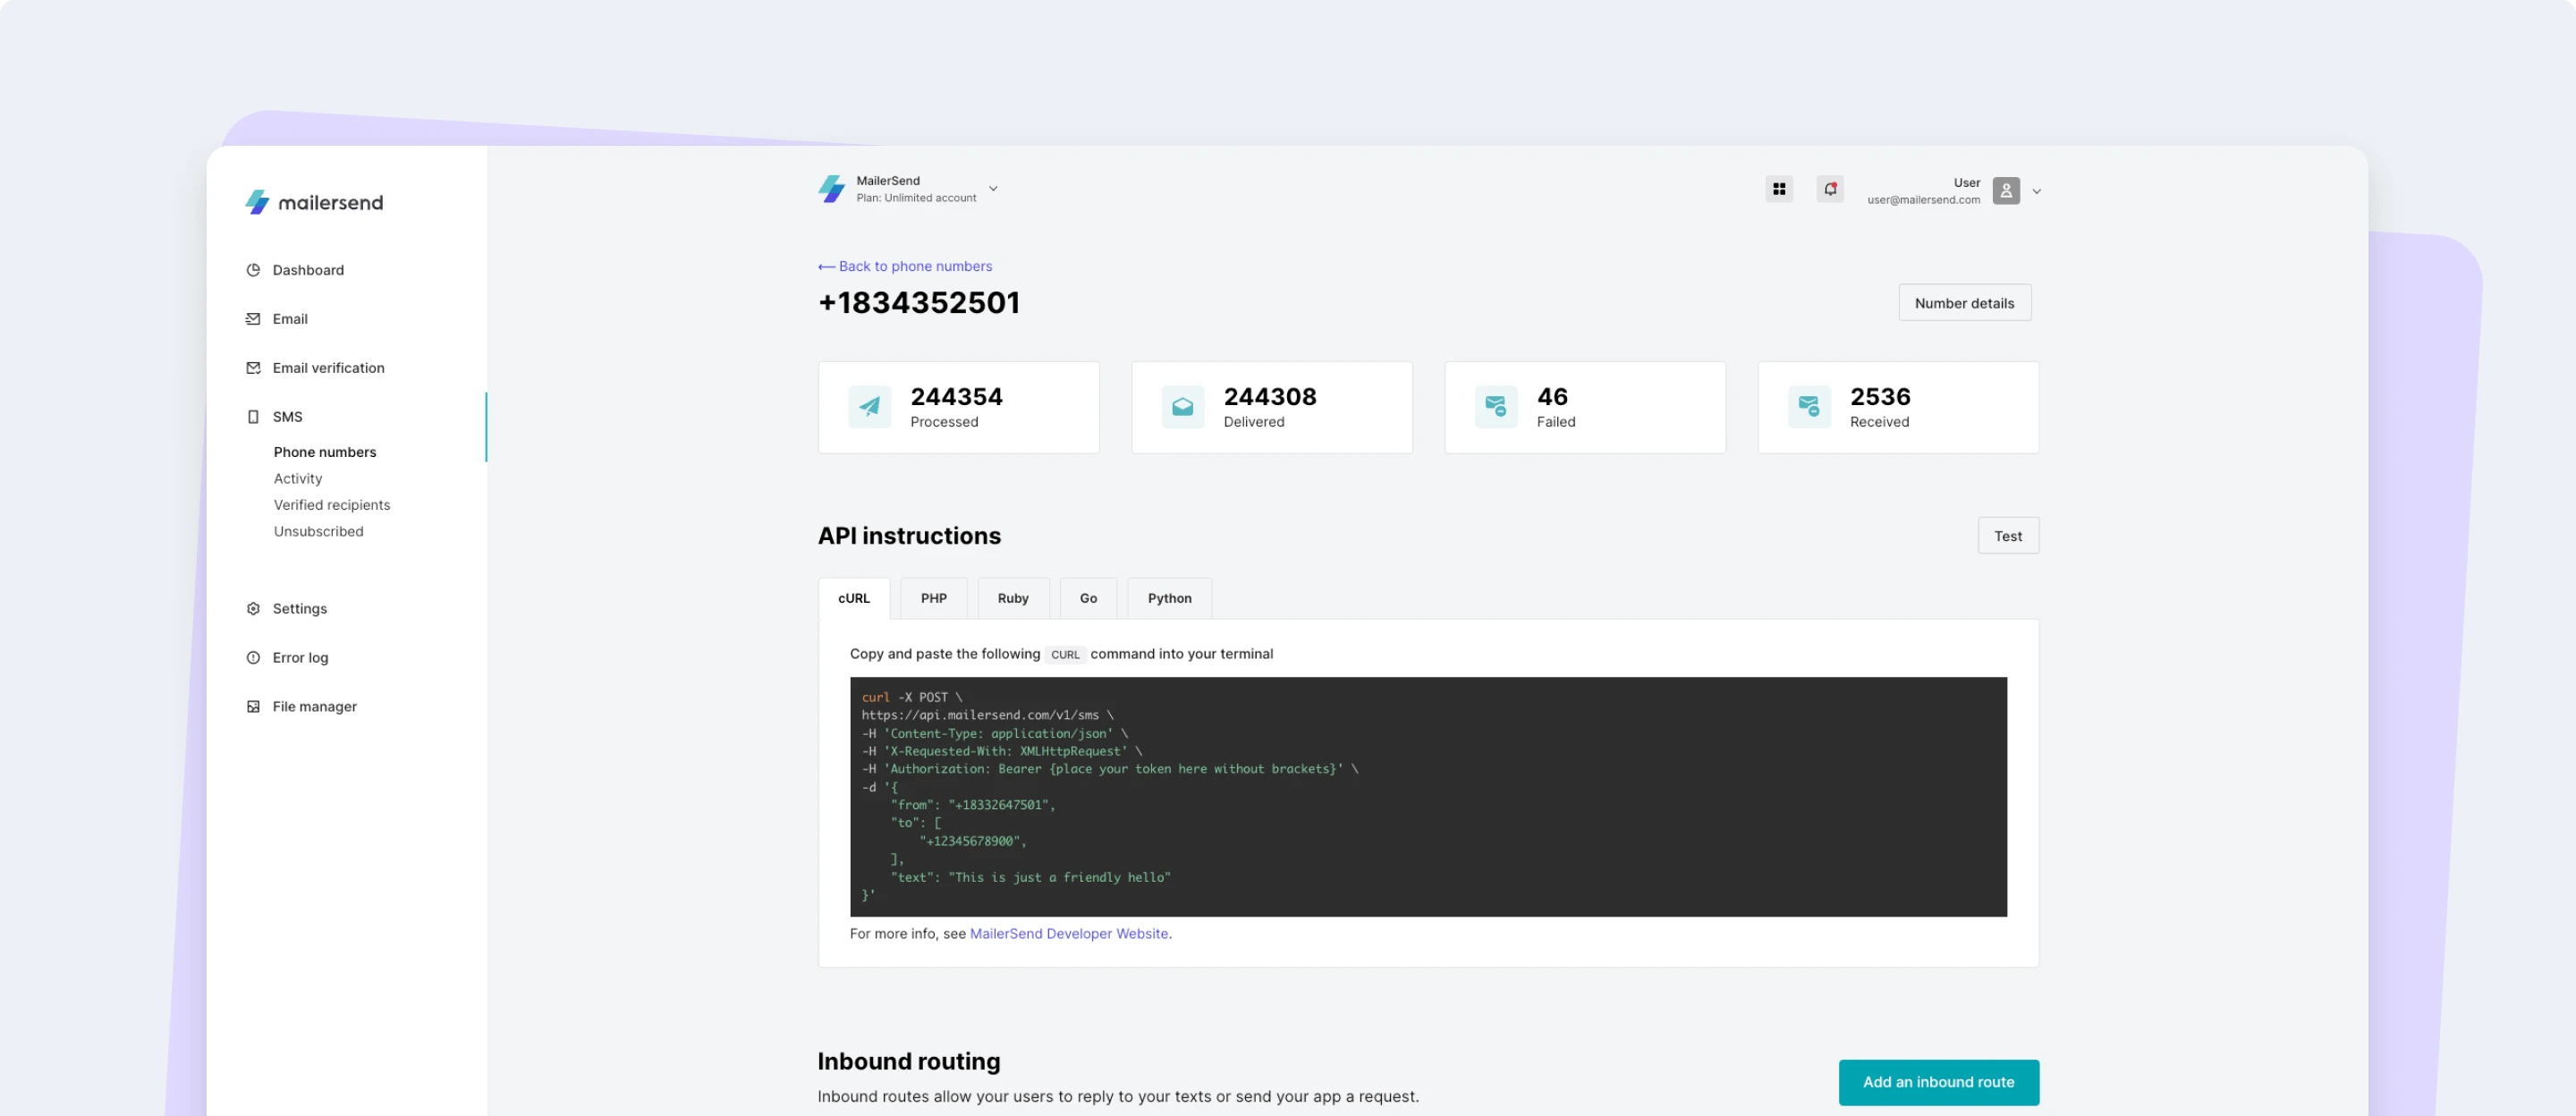
Task: Click inside the curl code block
Action: pyautogui.click(x=1427, y=796)
